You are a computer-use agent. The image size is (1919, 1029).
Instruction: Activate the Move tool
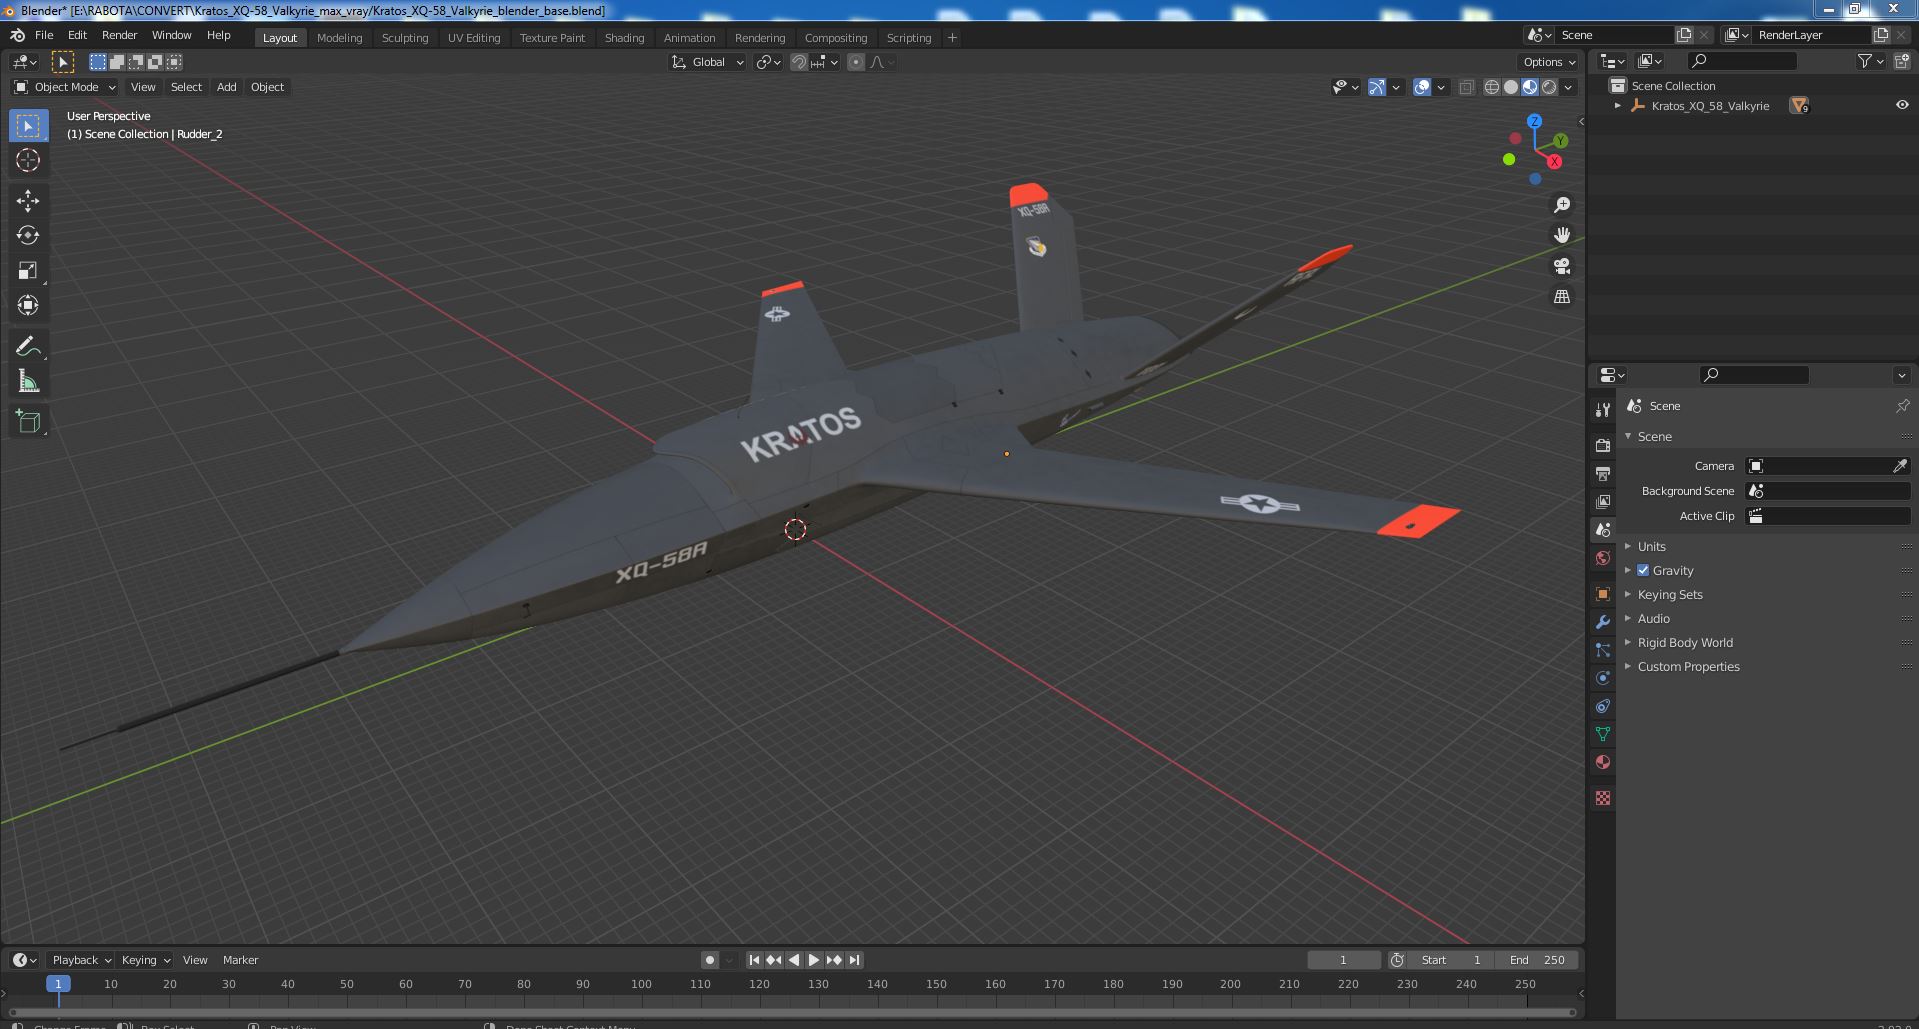tap(28, 201)
